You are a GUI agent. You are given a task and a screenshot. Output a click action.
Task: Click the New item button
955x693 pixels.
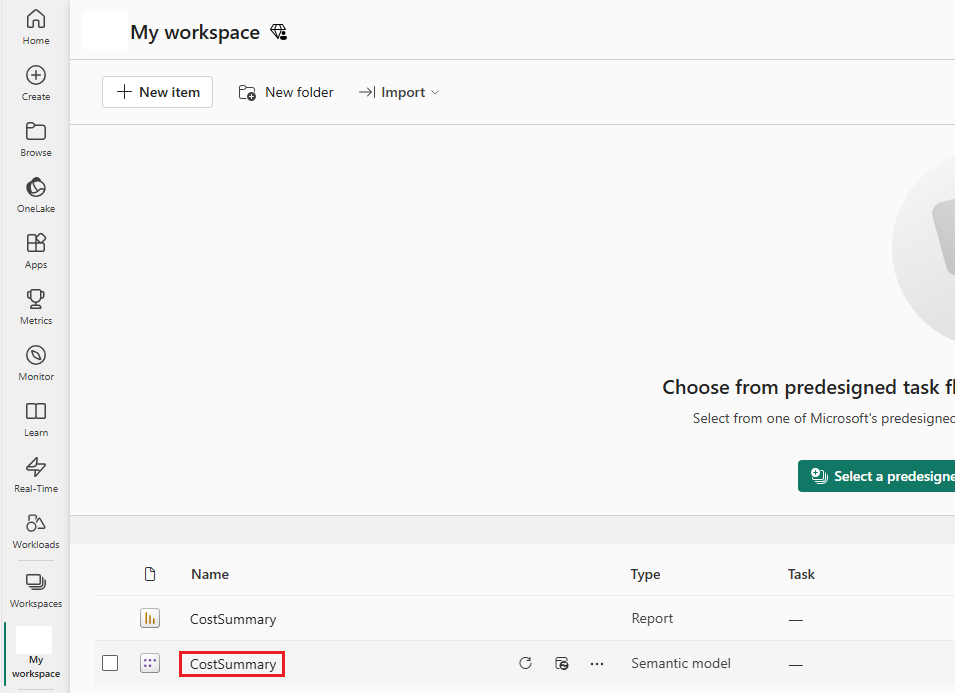pyautogui.click(x=157, y=92)
